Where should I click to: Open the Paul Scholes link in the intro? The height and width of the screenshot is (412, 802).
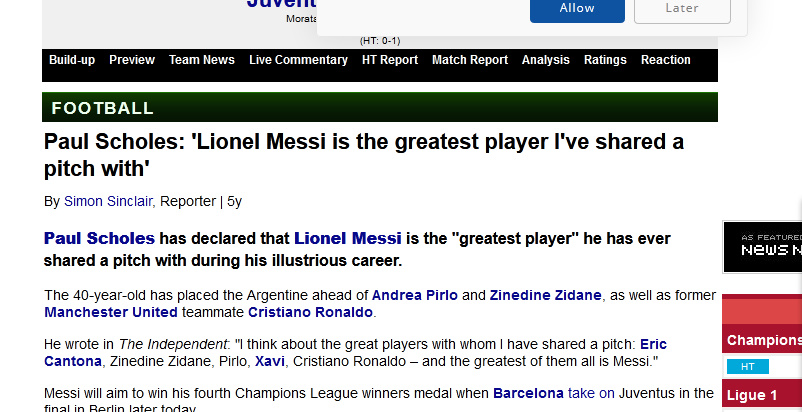pyautogui.click(x=99, y=238)
